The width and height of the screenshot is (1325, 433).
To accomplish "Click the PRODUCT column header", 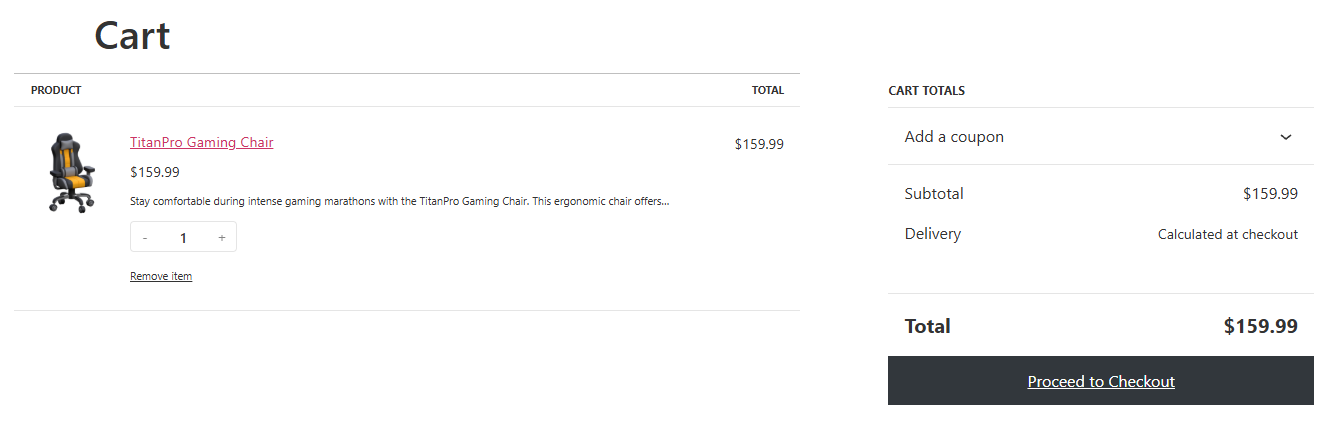I will click(x=56, y=90).
